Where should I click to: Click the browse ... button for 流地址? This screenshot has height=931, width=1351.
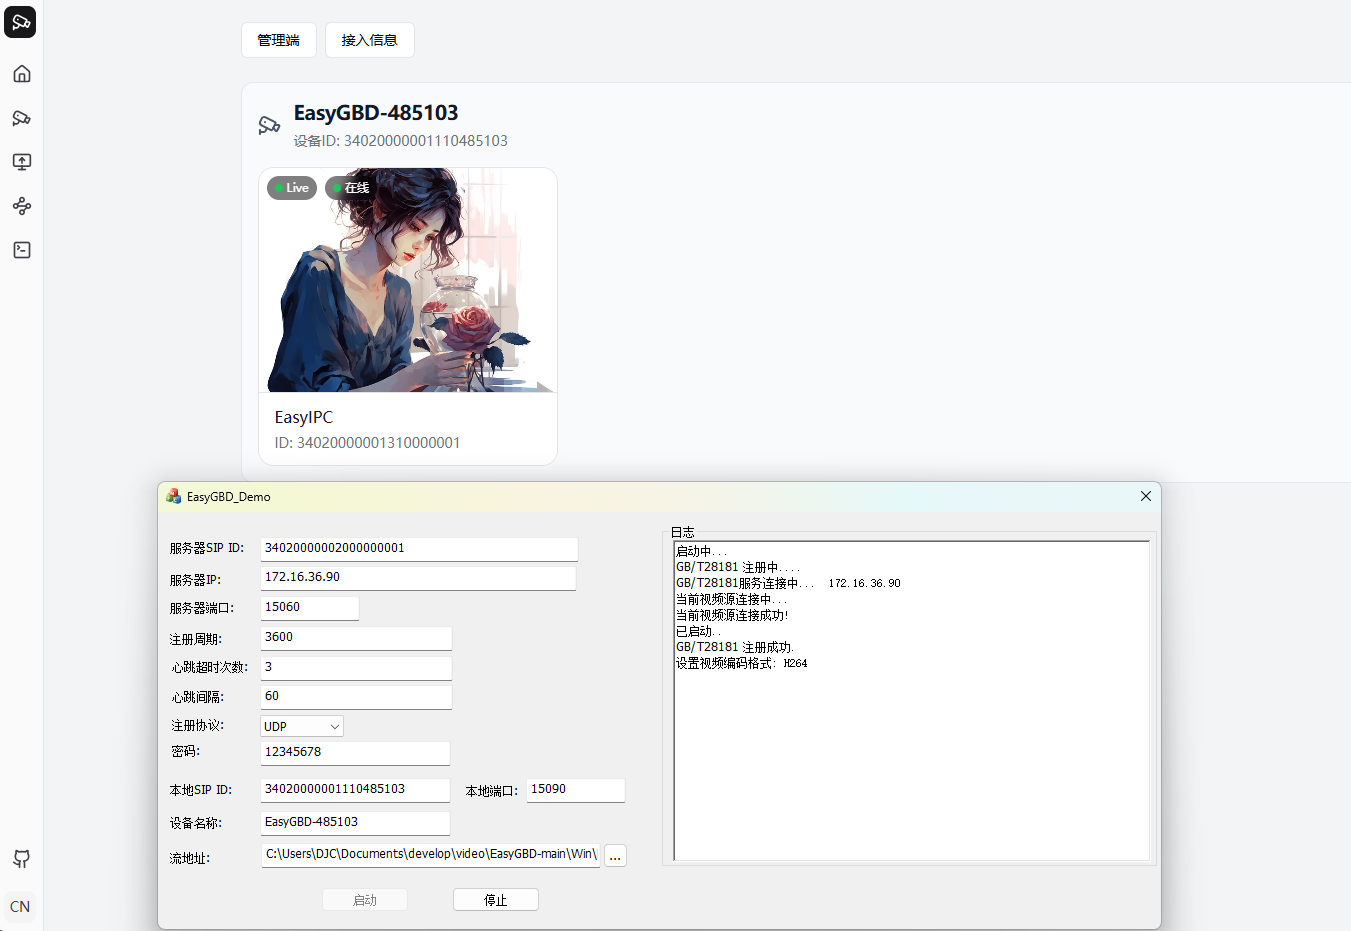615,856
